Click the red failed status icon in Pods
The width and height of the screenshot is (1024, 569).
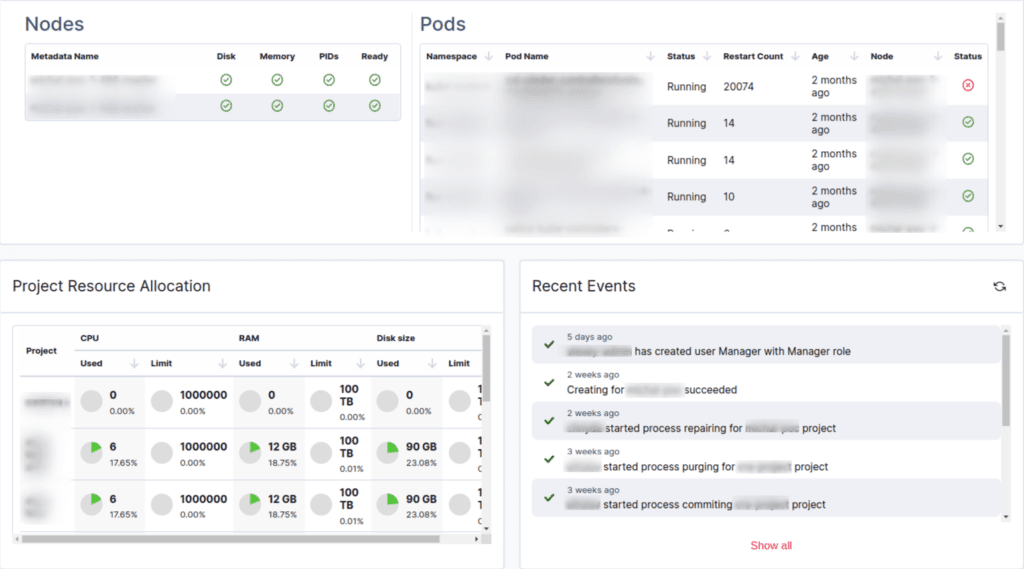(x=967, y=86)
